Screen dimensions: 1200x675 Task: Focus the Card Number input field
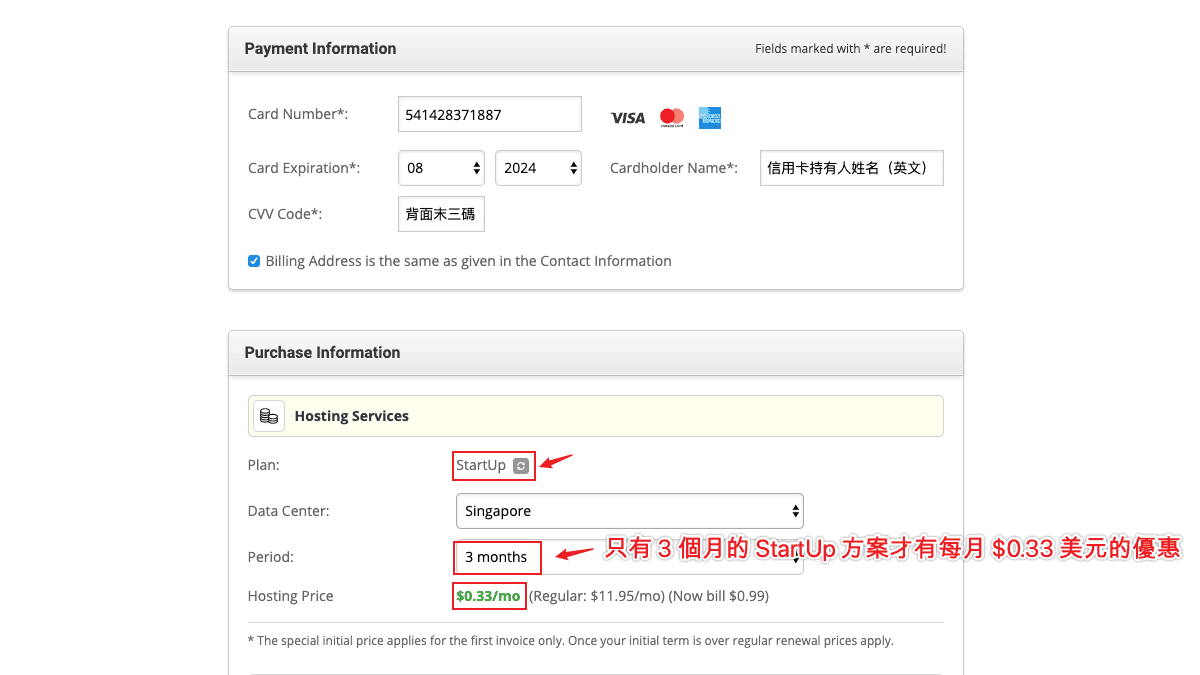click(489, 115)
